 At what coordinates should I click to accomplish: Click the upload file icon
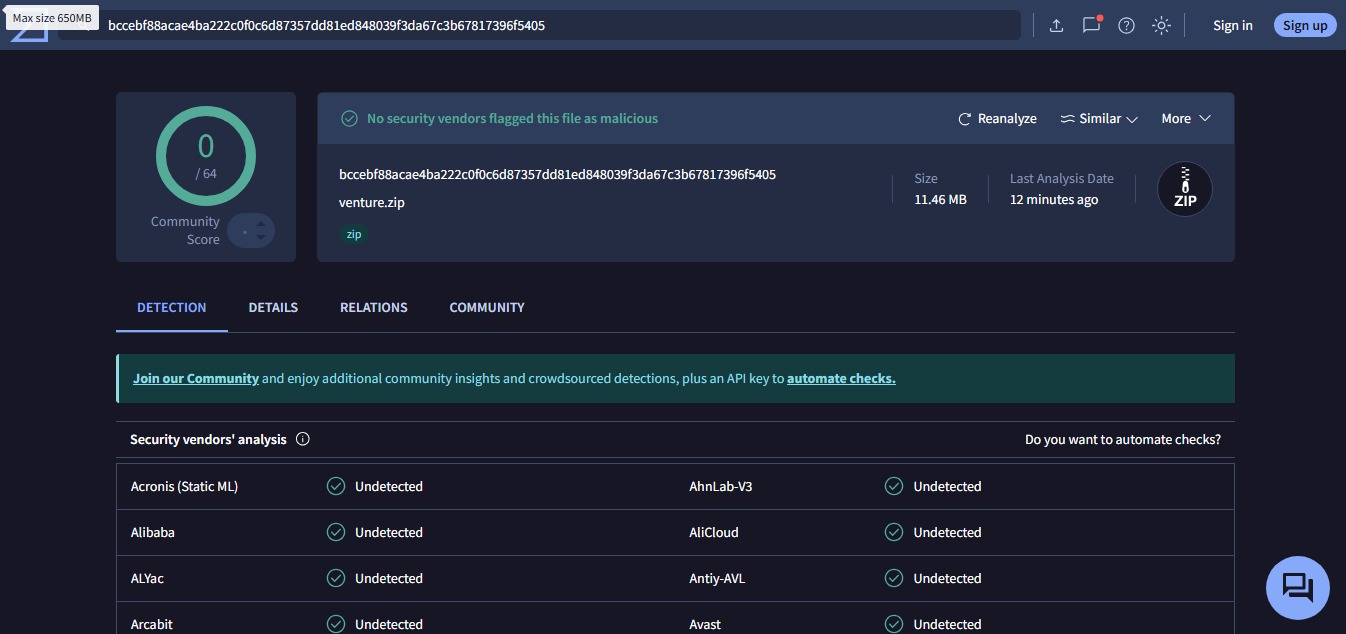click(x=1056, y=26)
